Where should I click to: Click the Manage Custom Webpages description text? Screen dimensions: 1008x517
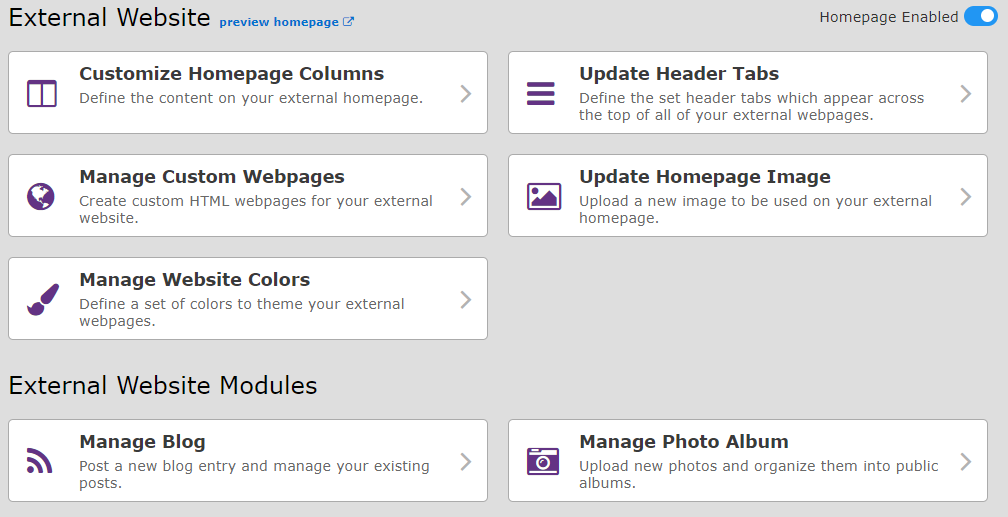pos(256,210)
